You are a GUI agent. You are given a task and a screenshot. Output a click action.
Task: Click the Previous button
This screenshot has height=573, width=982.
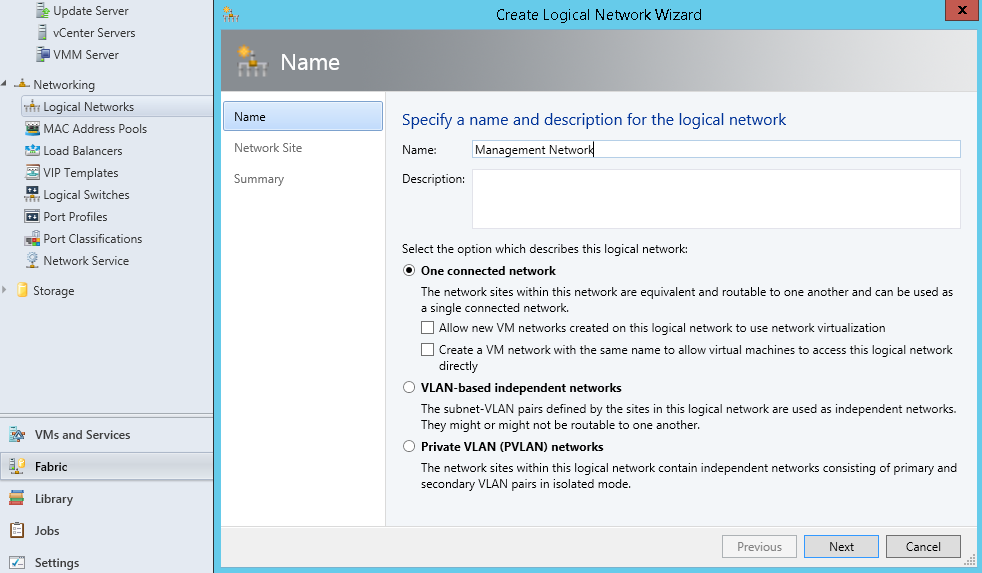(x=759, y=546)
